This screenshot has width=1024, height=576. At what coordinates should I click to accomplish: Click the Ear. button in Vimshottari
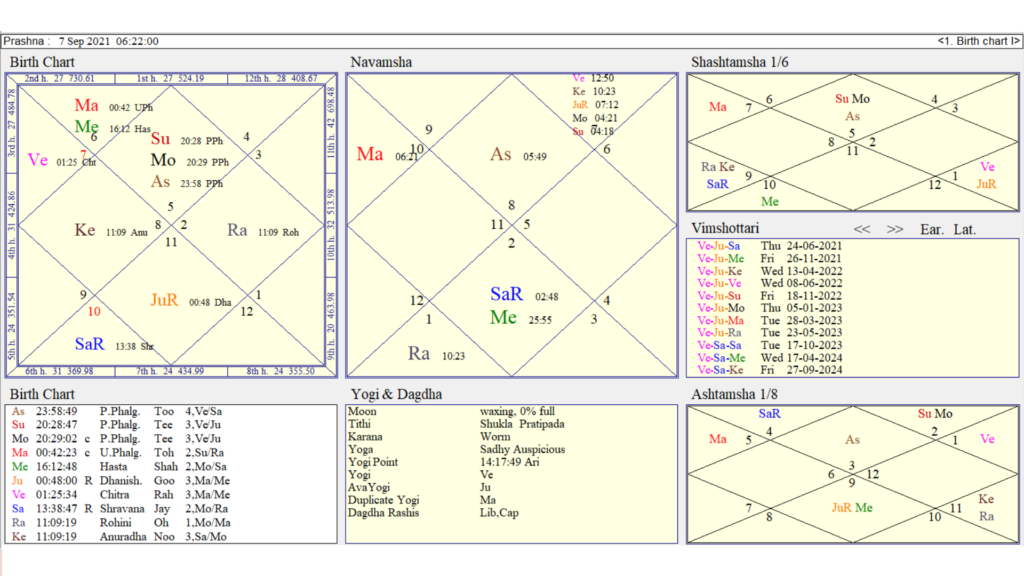(x=932, y=229)
